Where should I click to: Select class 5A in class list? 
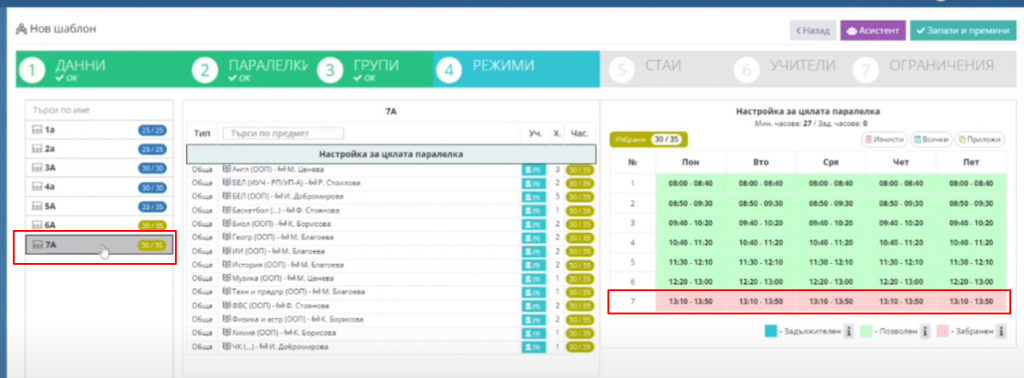click(x=99, y=206)
